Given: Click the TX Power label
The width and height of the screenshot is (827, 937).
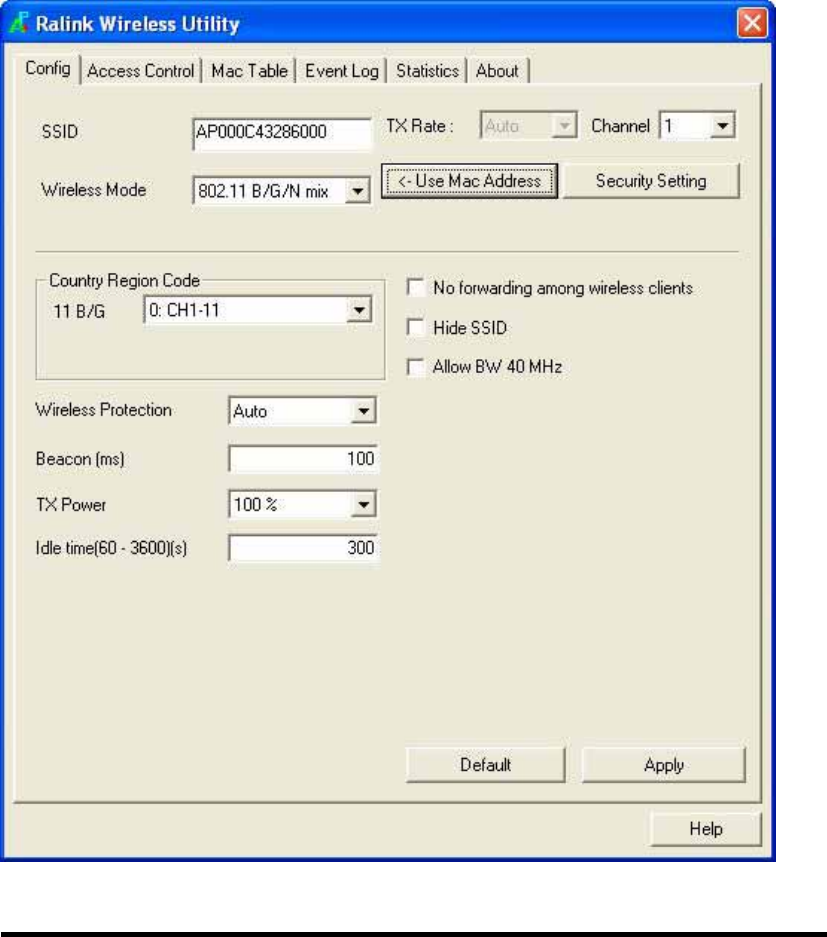Looking at the screenshot, I should click(x=71, y=505).
